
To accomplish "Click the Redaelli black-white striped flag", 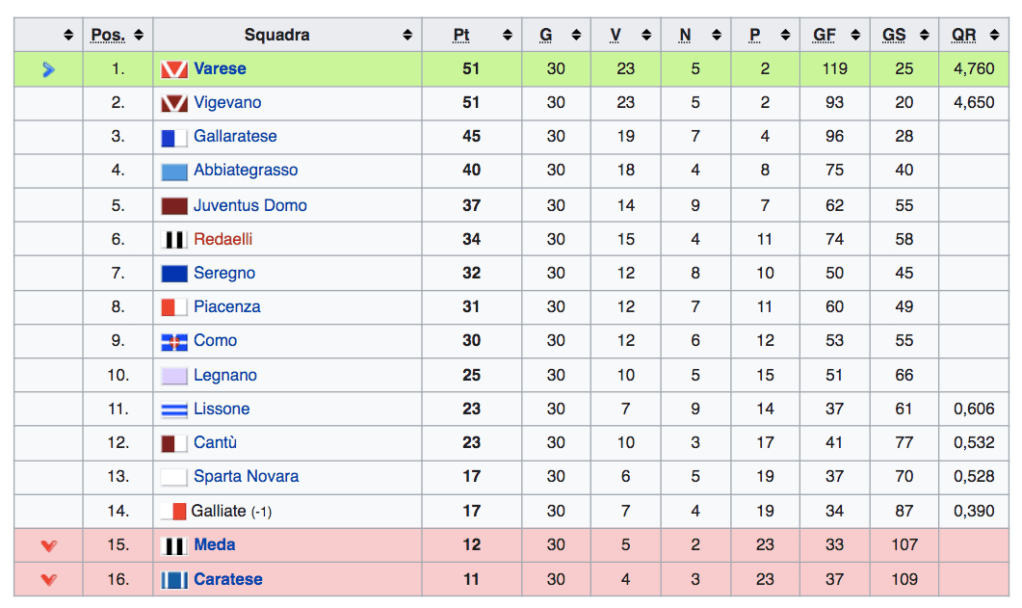I will tap(174, 240).
